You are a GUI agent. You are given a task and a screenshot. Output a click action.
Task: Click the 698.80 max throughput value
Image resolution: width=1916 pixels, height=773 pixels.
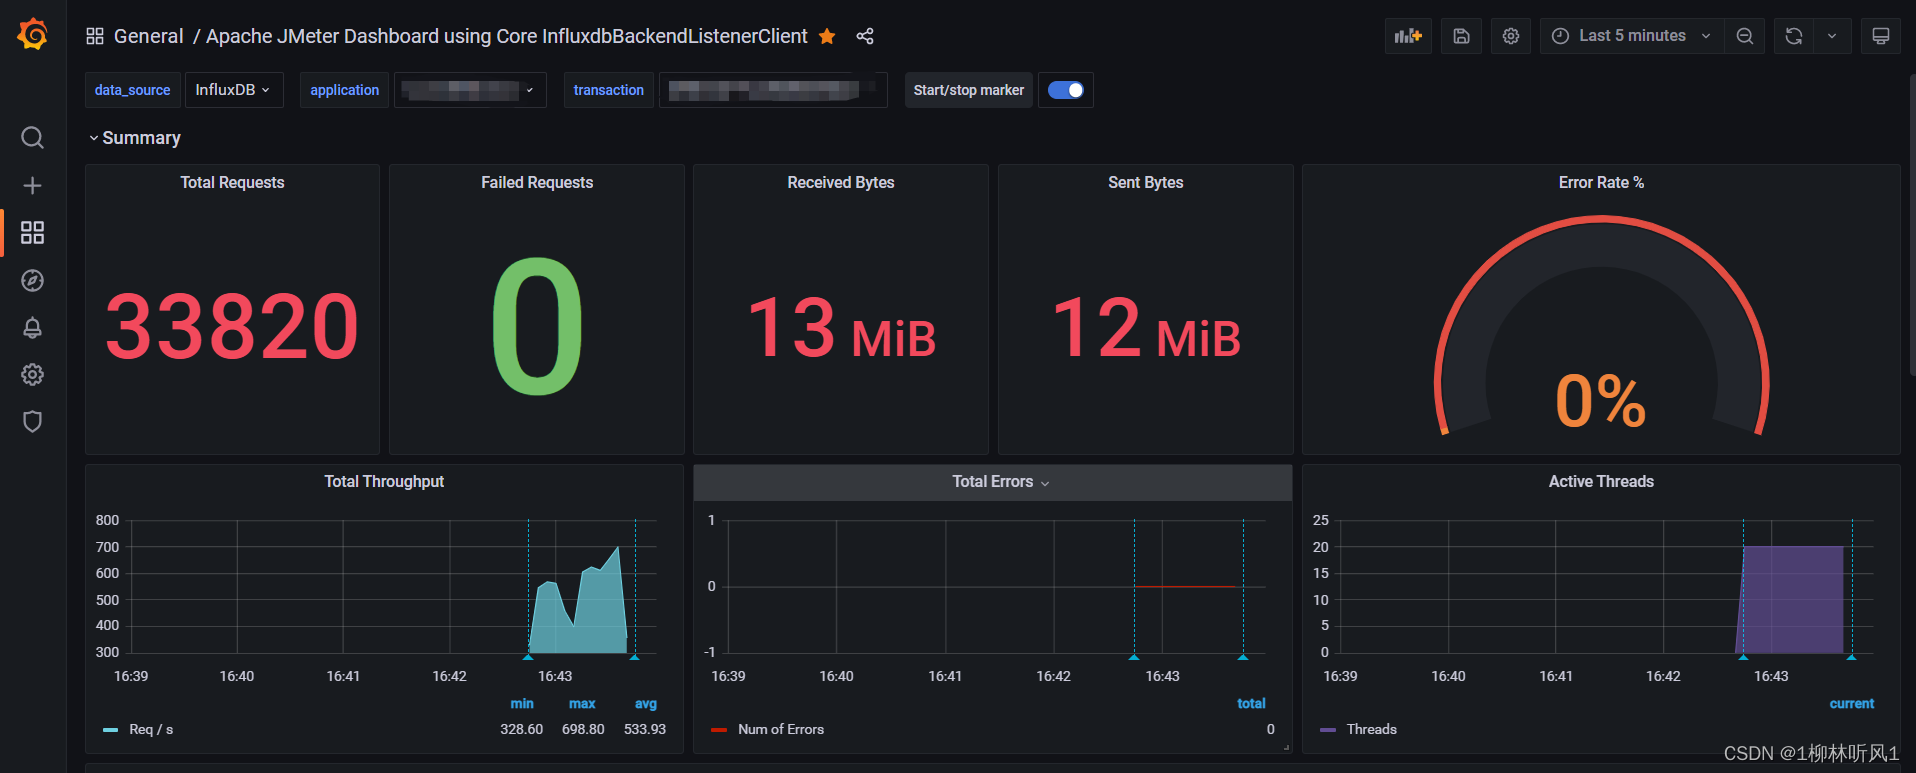583,729
